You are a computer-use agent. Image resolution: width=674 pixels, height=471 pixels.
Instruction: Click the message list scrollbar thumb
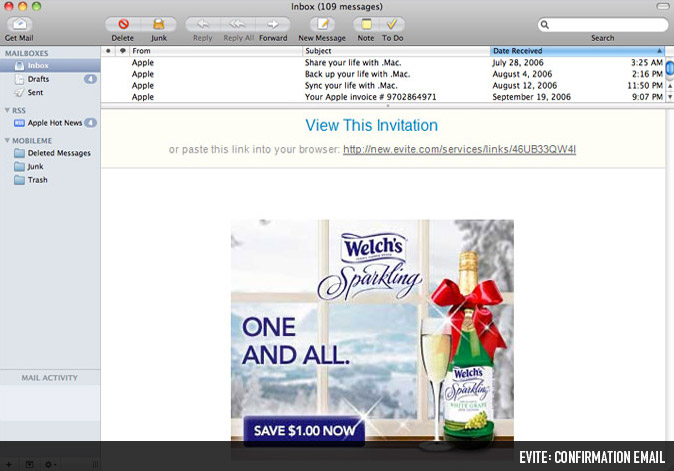pyautogui.click(x=670, y=69)
